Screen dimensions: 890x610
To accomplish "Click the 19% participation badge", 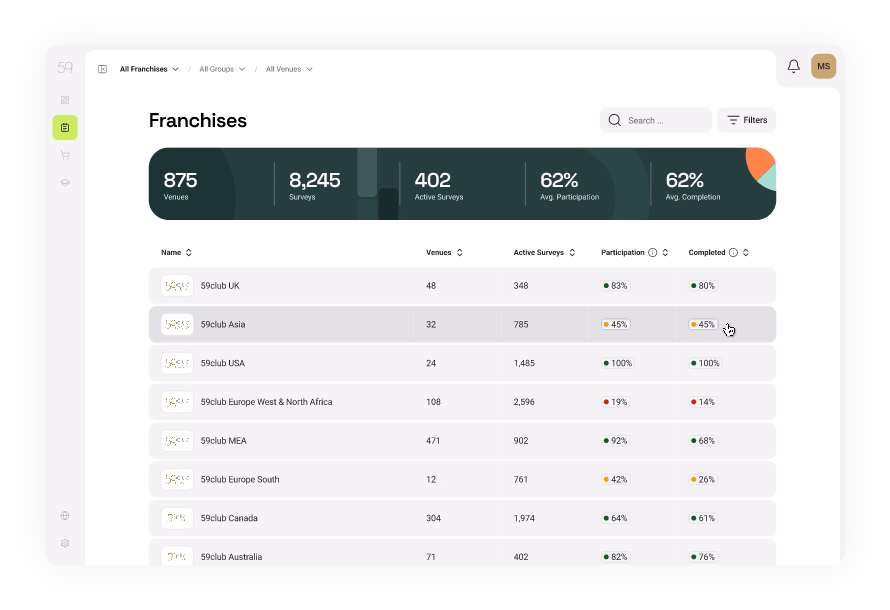I will (615, 402).
